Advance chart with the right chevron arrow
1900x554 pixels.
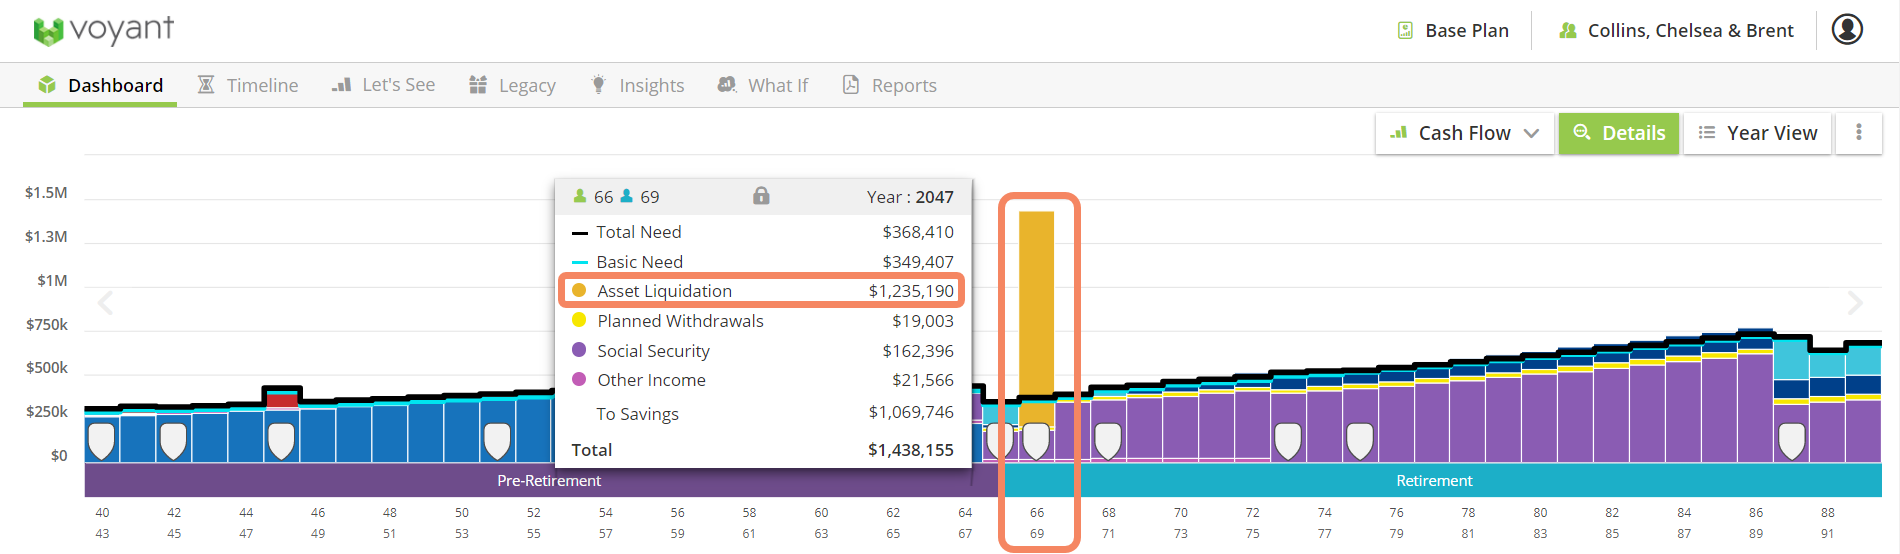coord(1855,302)
